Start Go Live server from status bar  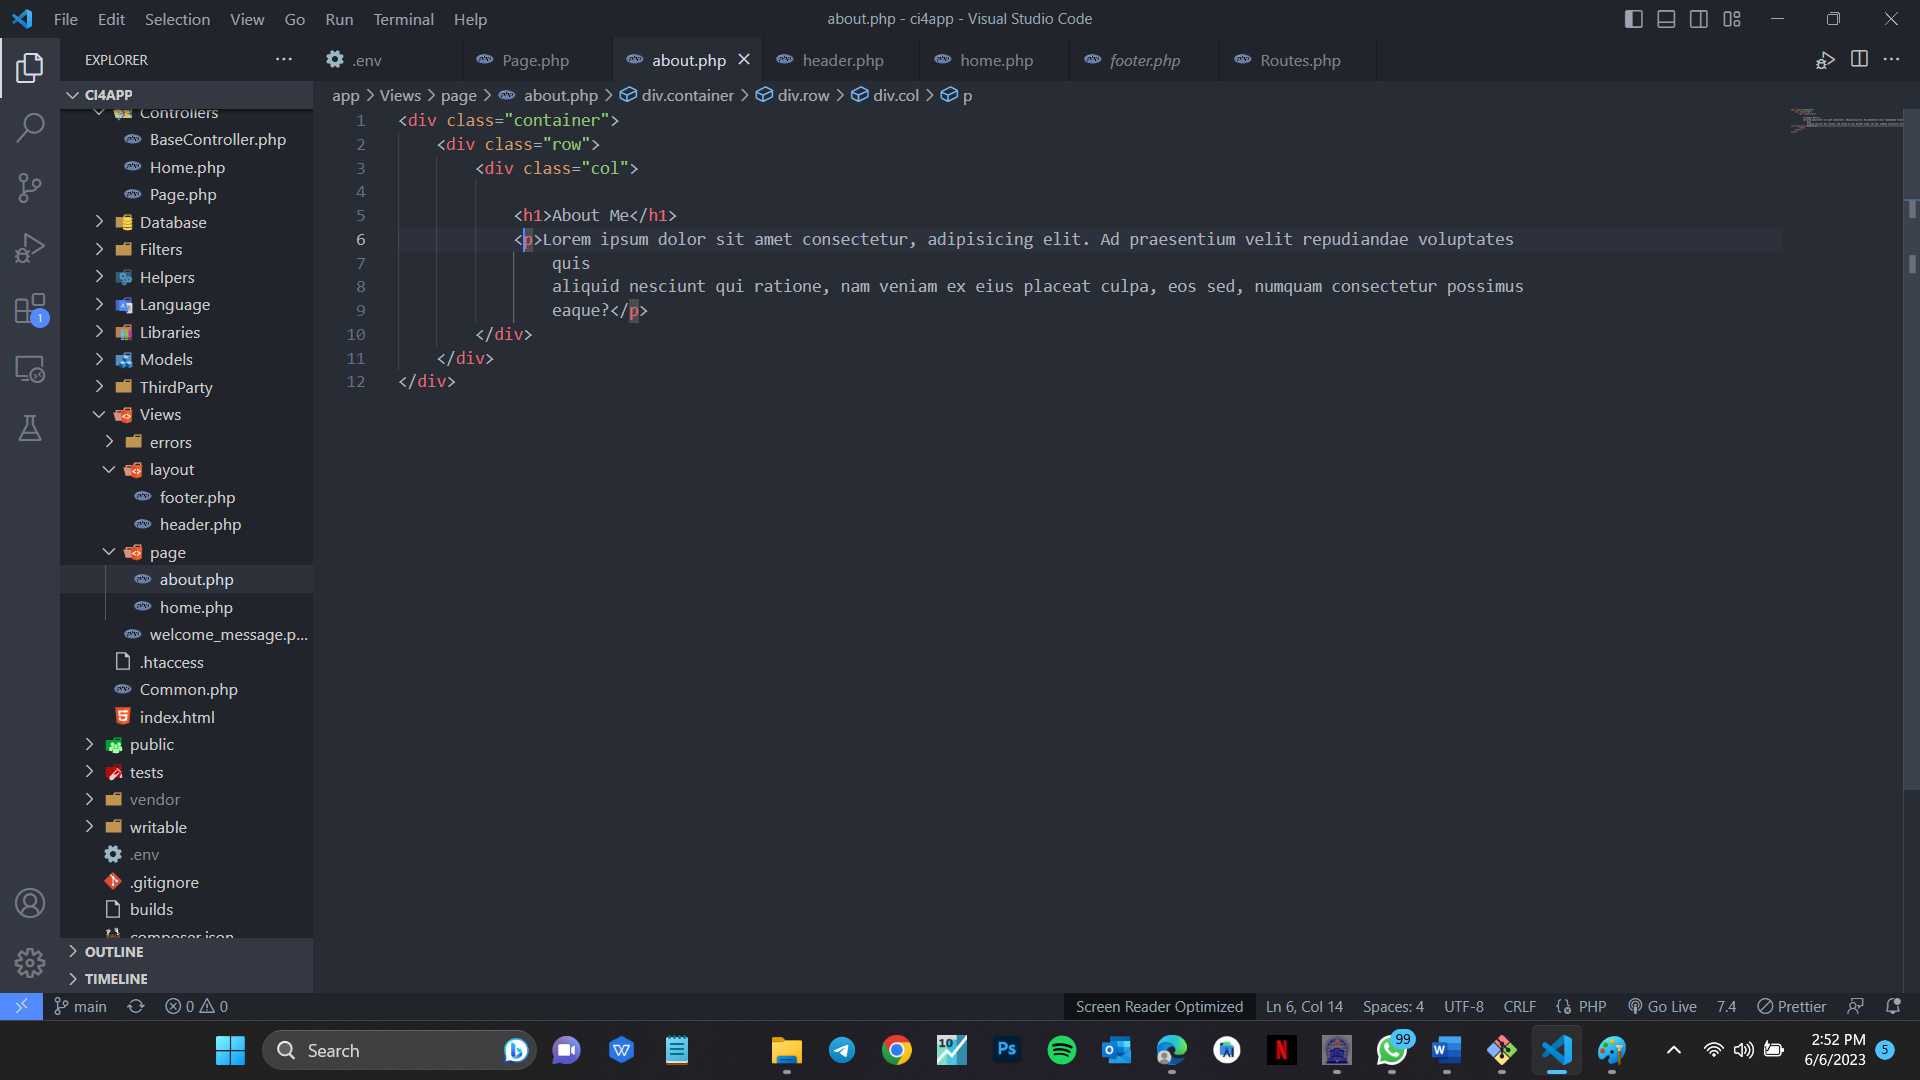[x=1662, y=1006]
